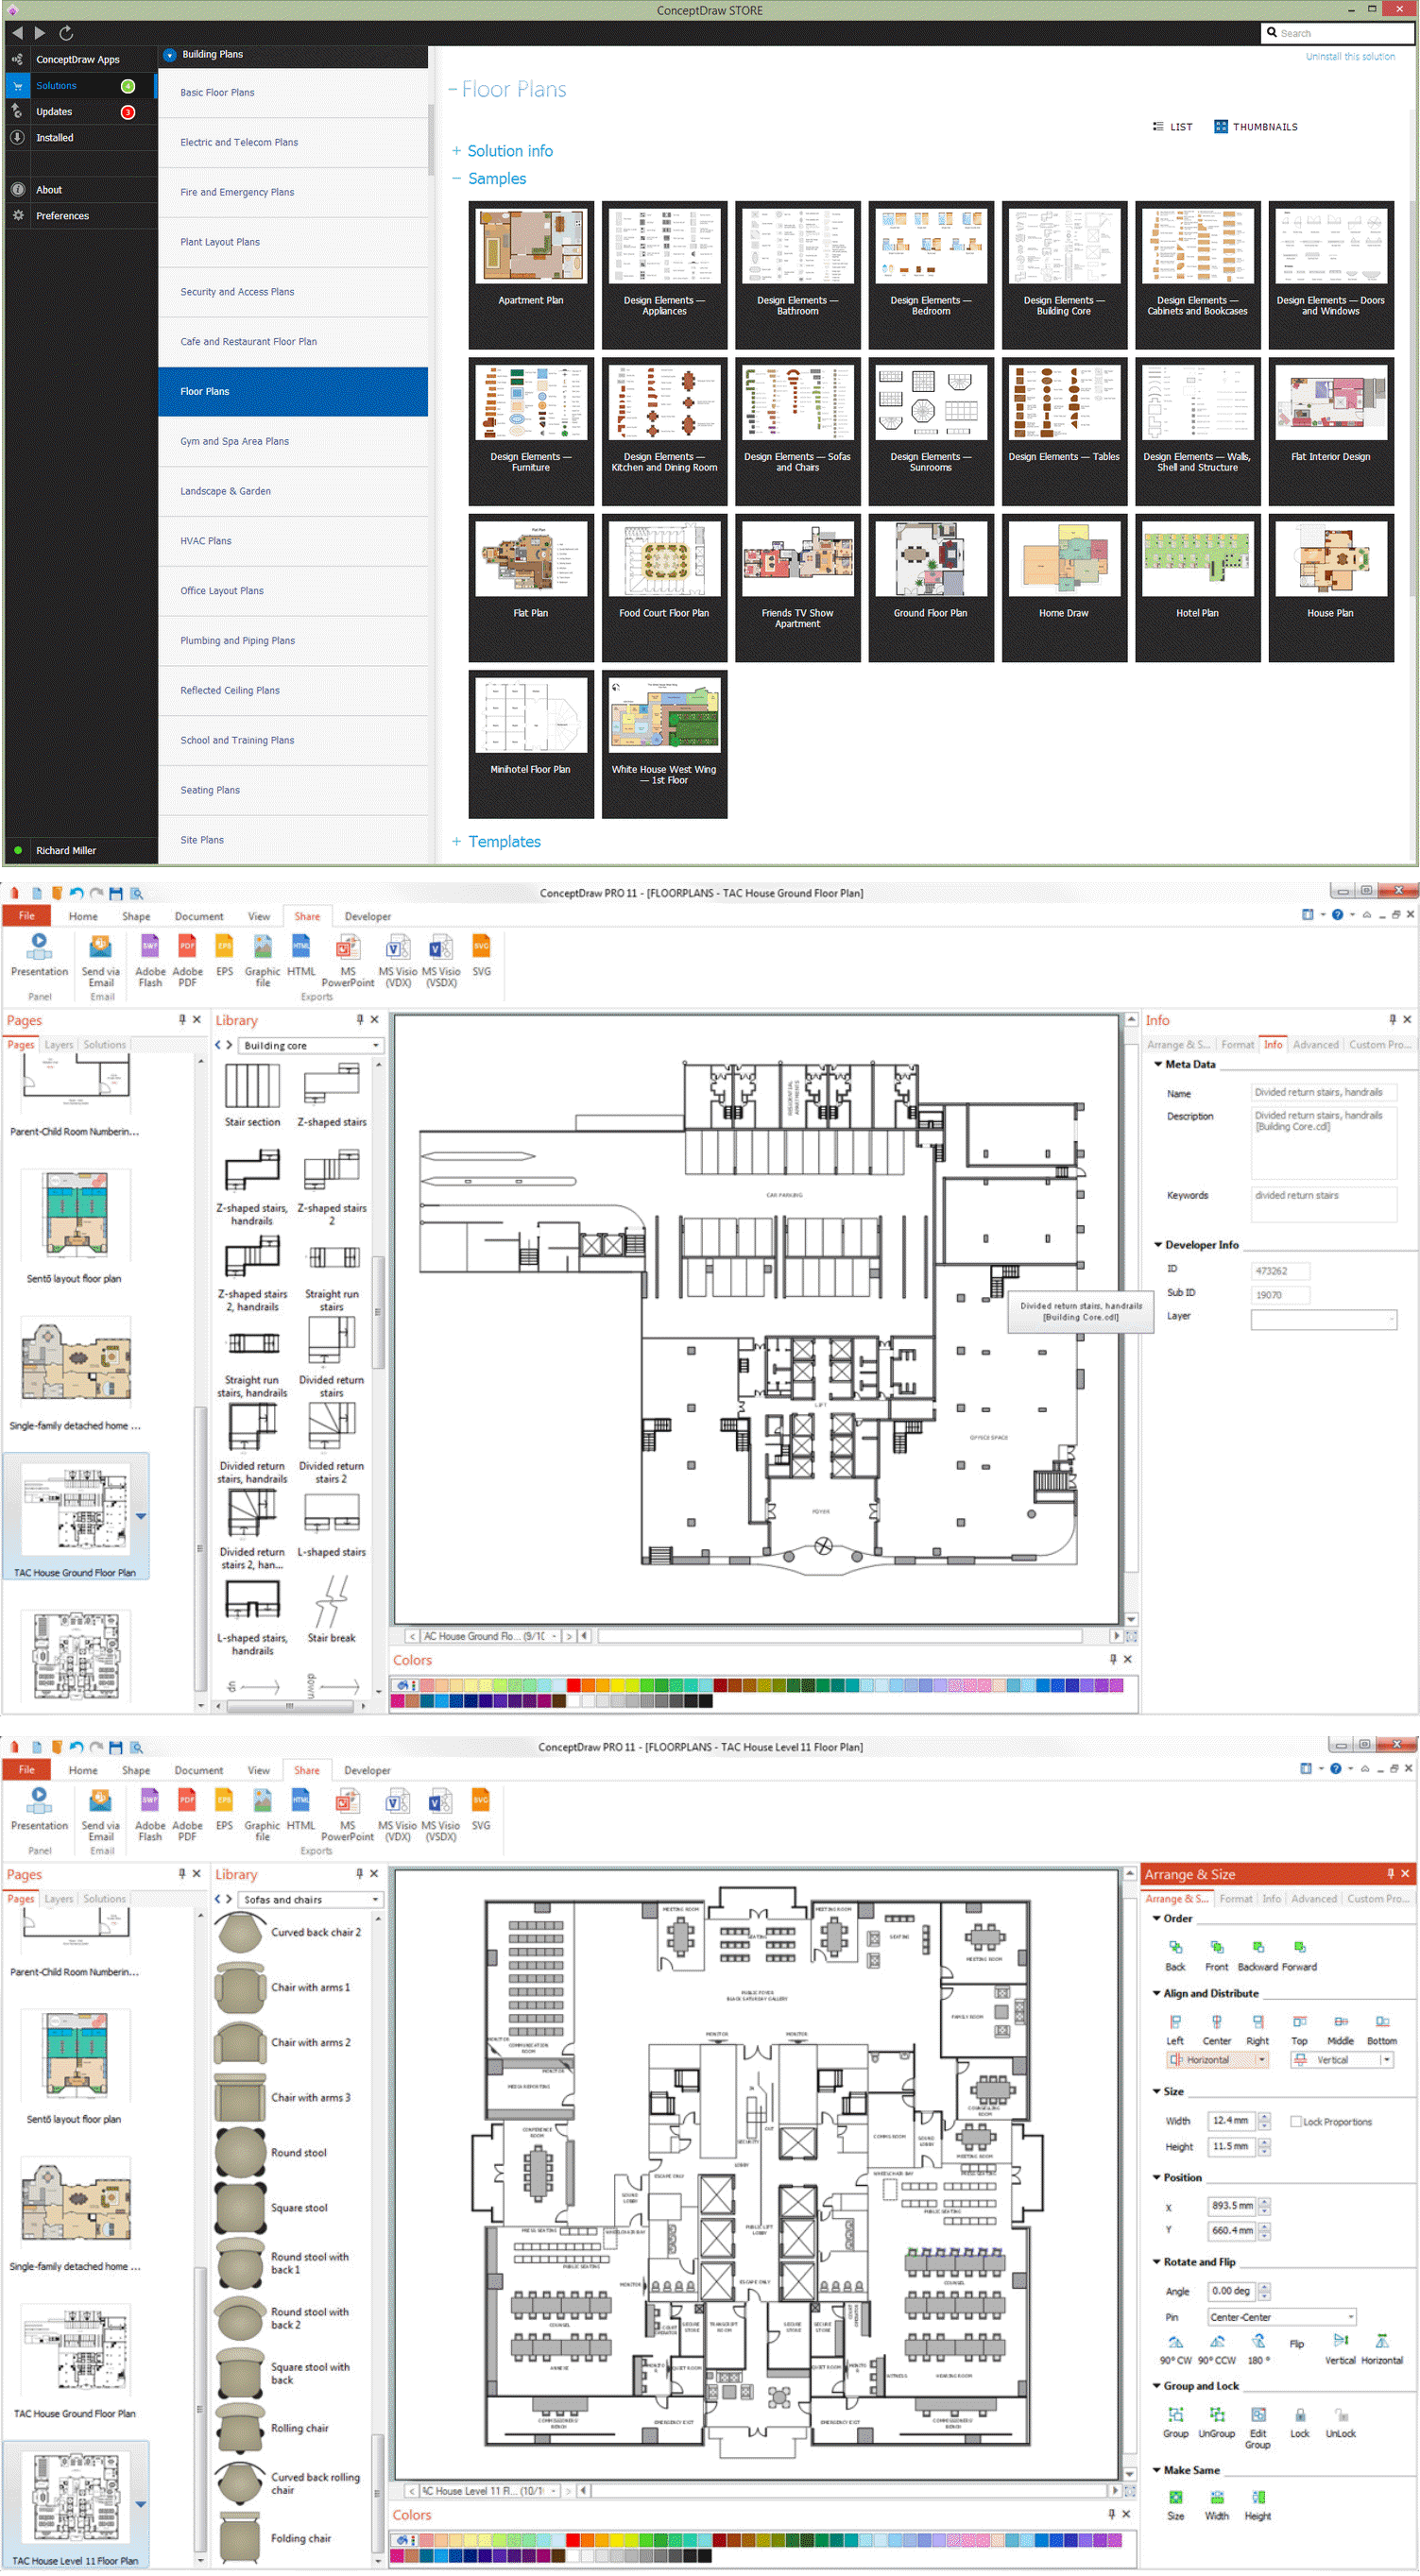1420x2576 pixels.
Task: Export HTML from the Ground Floor Plan window
Action: coord(301,955)
